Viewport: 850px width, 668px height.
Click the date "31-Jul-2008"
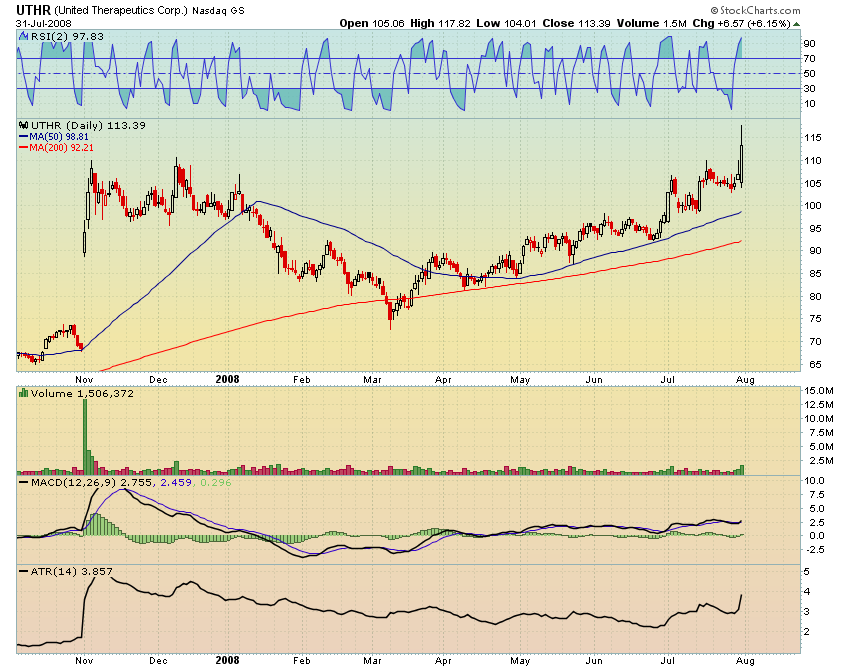[x=43, y=23]
